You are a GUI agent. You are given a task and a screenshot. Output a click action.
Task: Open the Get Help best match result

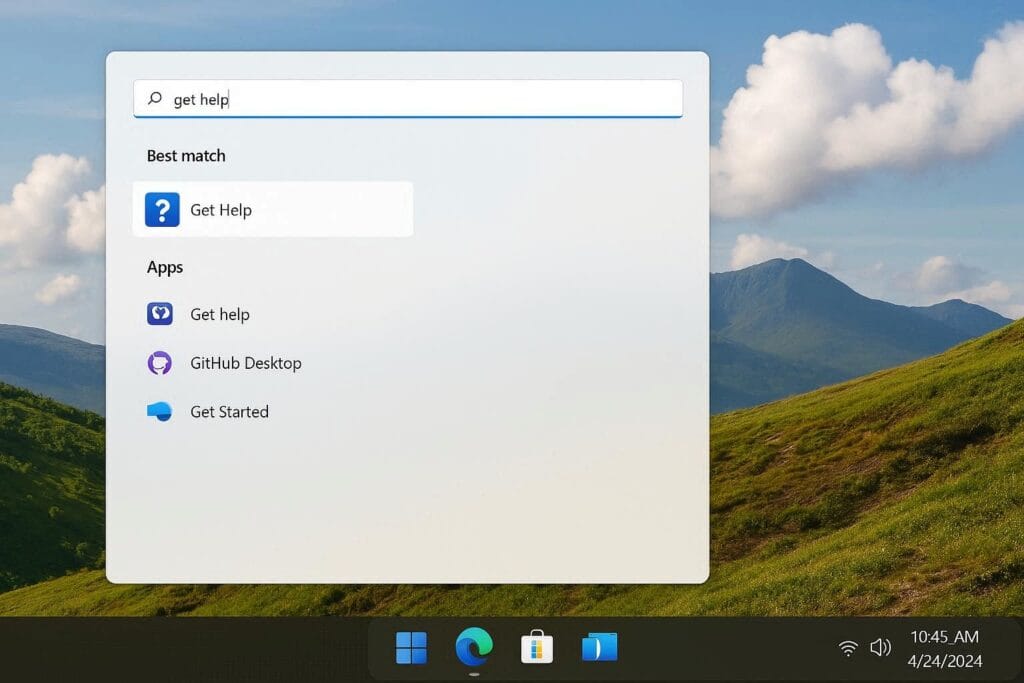click(x=272, y=210)
